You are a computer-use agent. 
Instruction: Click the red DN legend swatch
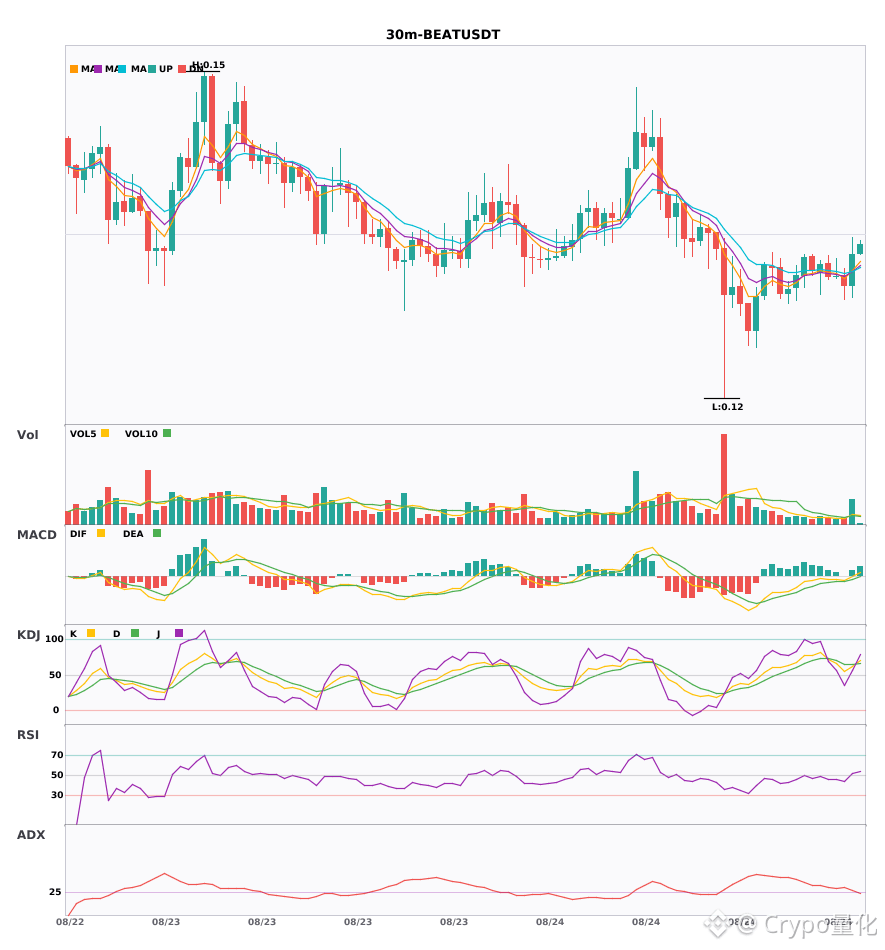click(182, 69)
